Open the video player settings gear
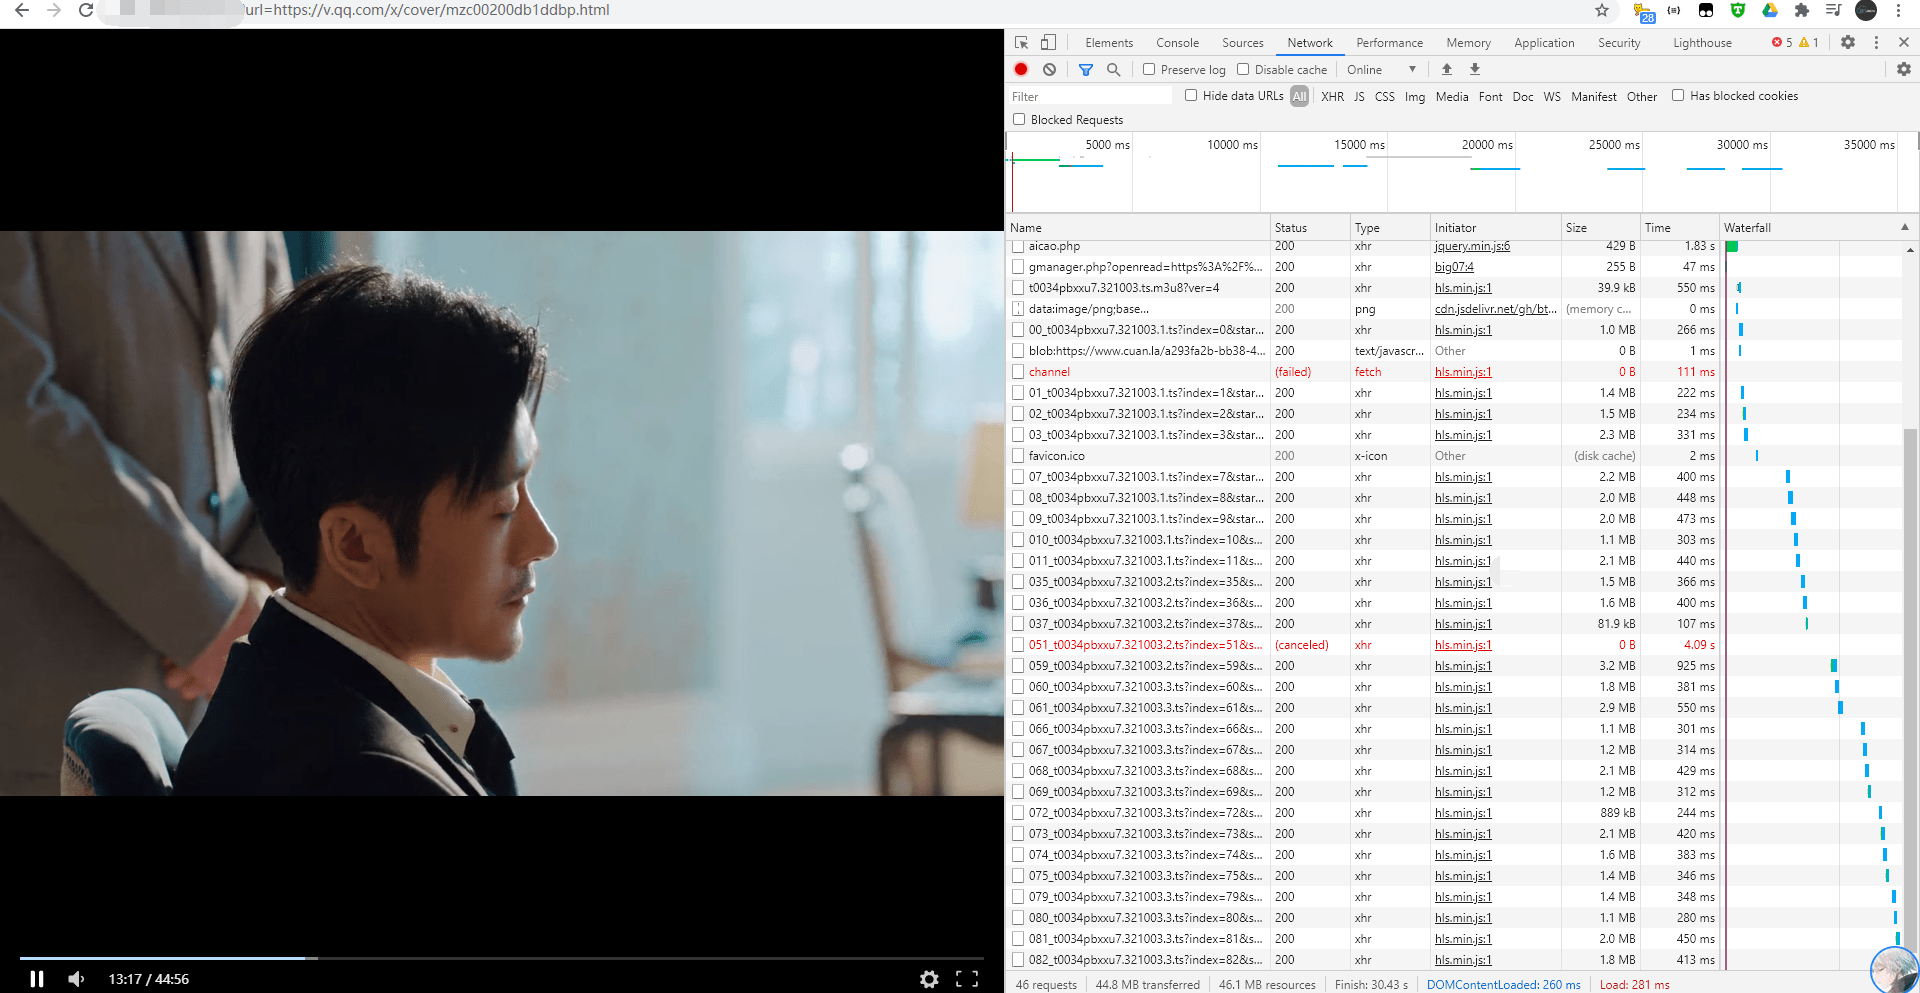This screenshot has width=1920, height=993. pos(929,979)
